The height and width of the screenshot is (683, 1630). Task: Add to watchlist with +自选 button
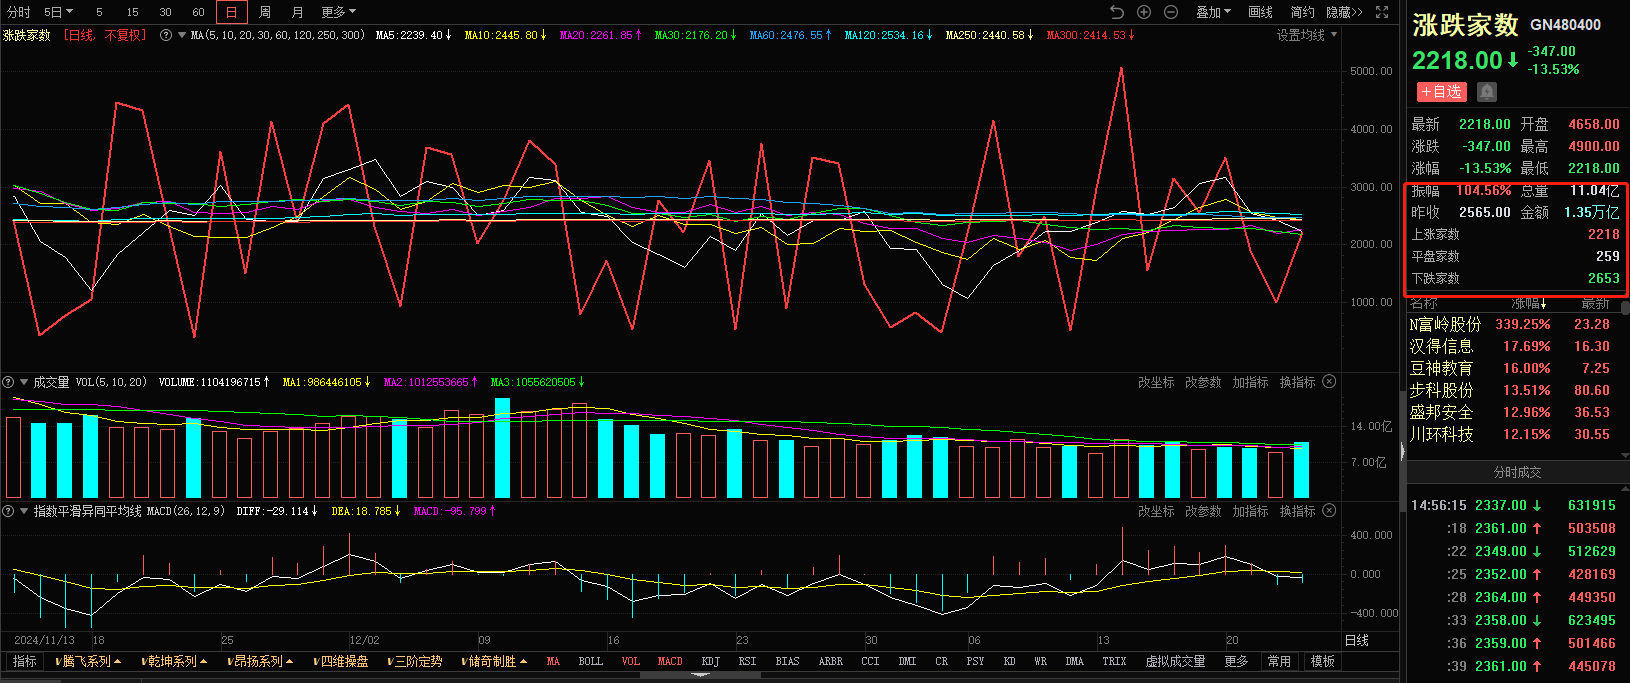pos(1441,92)
